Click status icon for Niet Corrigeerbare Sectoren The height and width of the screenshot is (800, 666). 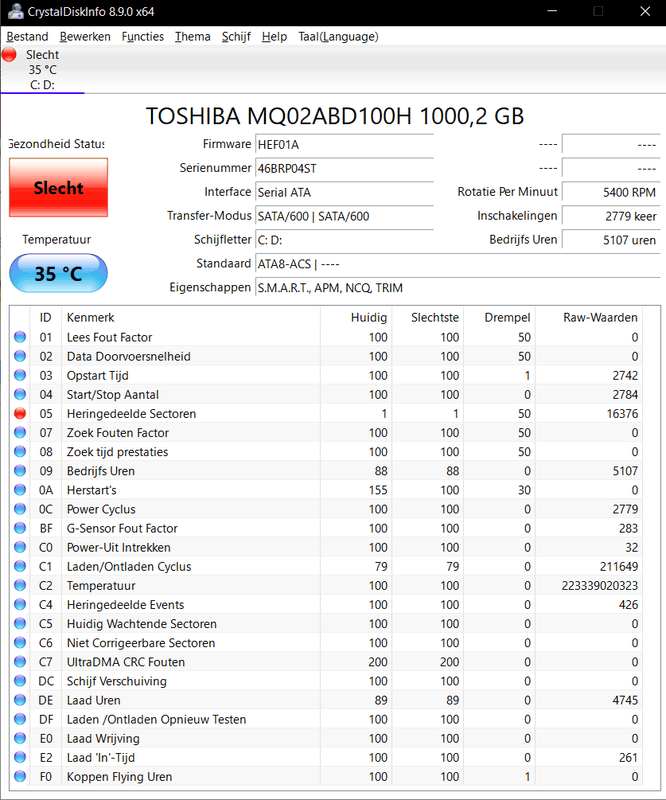pos(20,642)
